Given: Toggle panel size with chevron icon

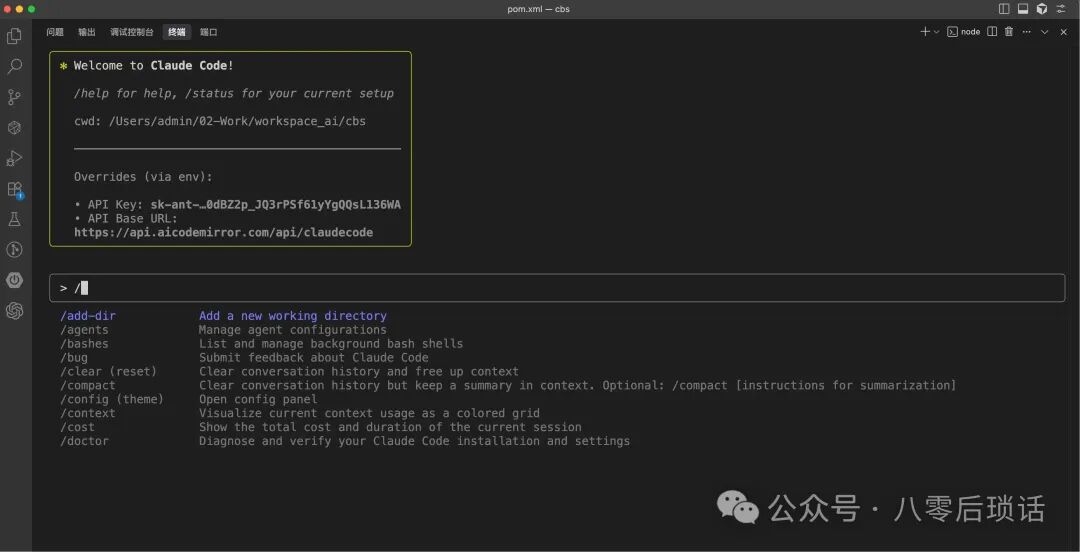Looking at the screenshot, I should [x=1045, y=32].
